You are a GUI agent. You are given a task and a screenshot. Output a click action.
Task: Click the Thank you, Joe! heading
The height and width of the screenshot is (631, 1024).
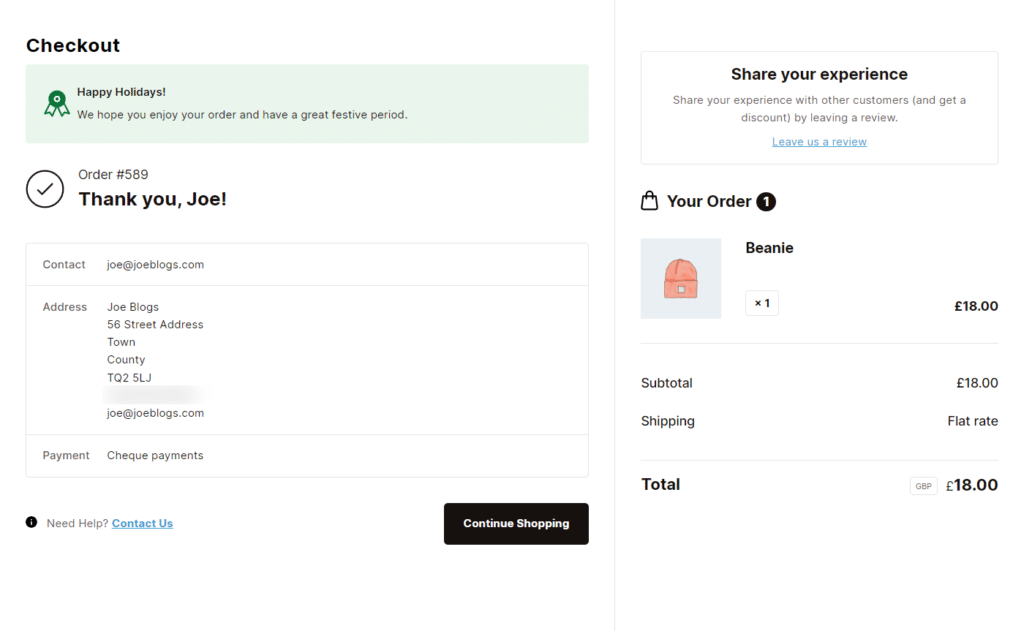pos(152,198)
